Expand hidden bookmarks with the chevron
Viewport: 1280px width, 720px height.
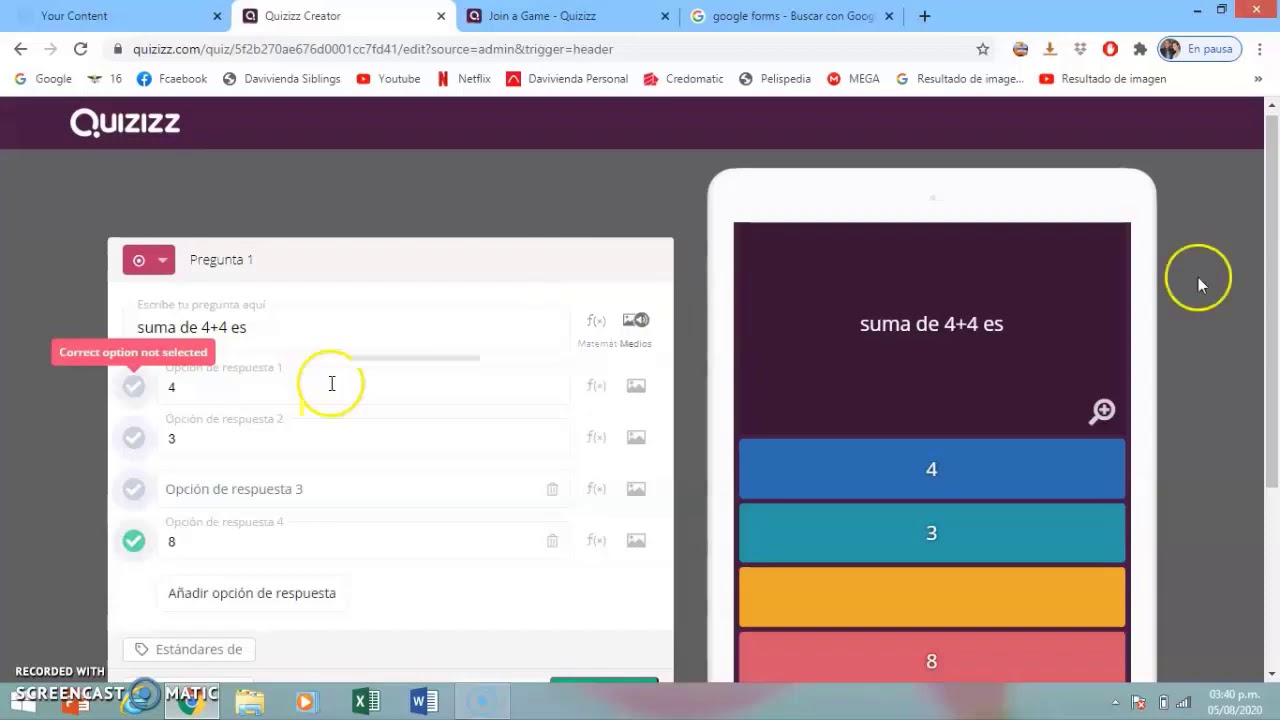click(1258, 79)
